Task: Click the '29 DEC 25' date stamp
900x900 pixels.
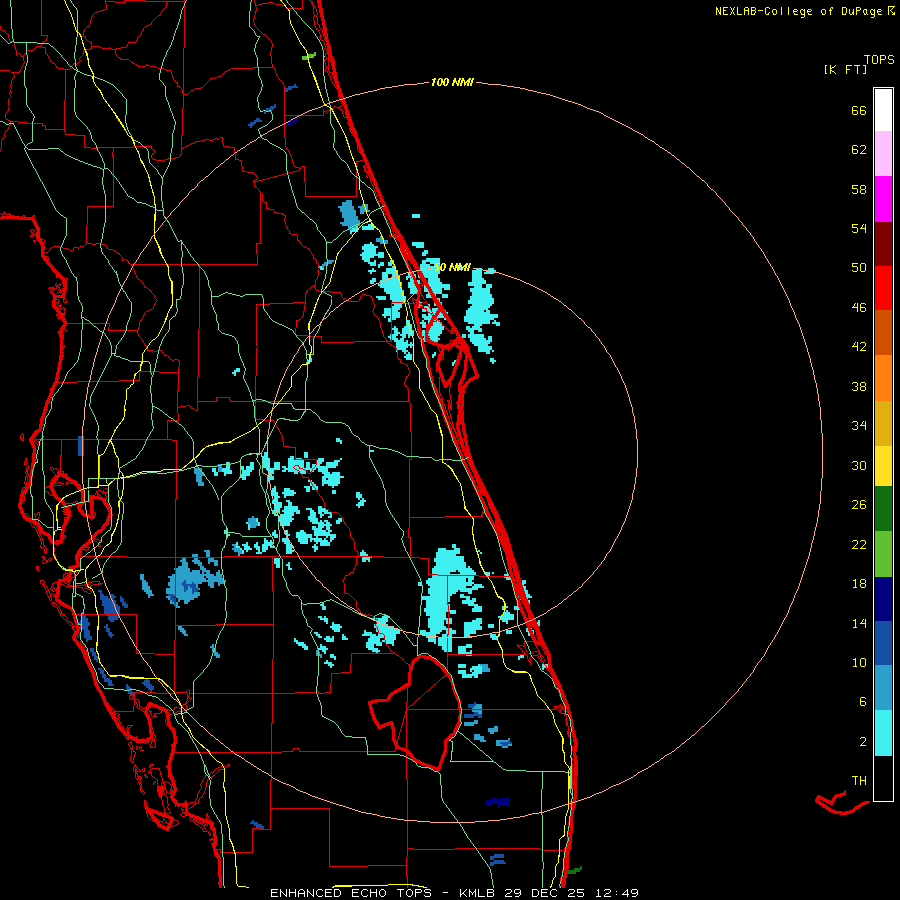Action: tap(546, 893)
